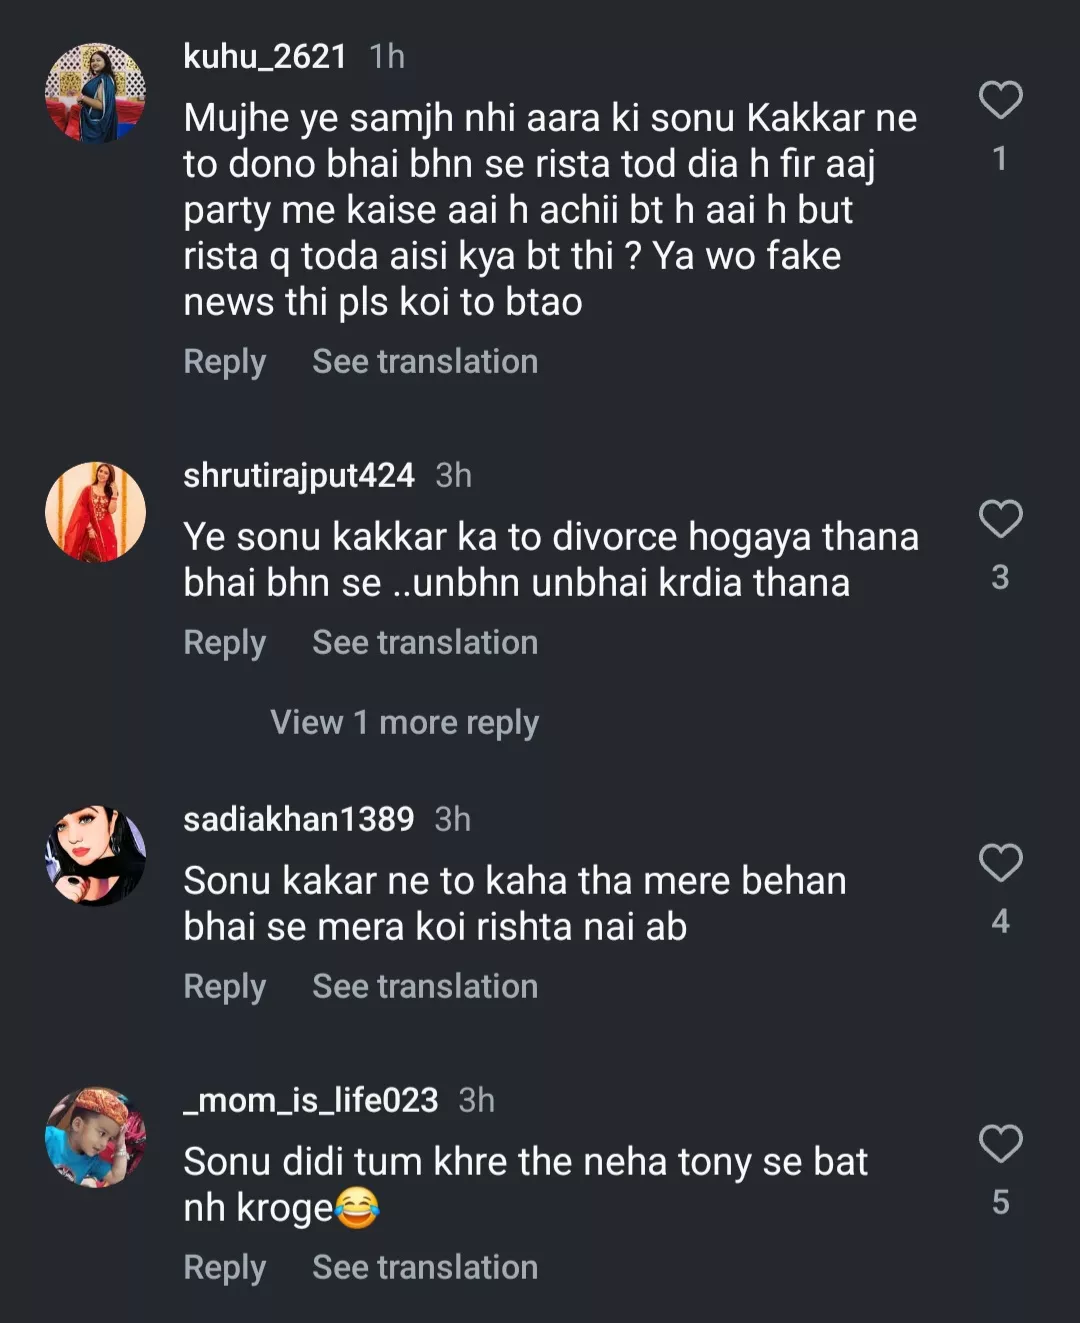This screenshot has width=1080, height=1323.
Task: View sadiakhan1389's avatar
Action: [96, 855]
